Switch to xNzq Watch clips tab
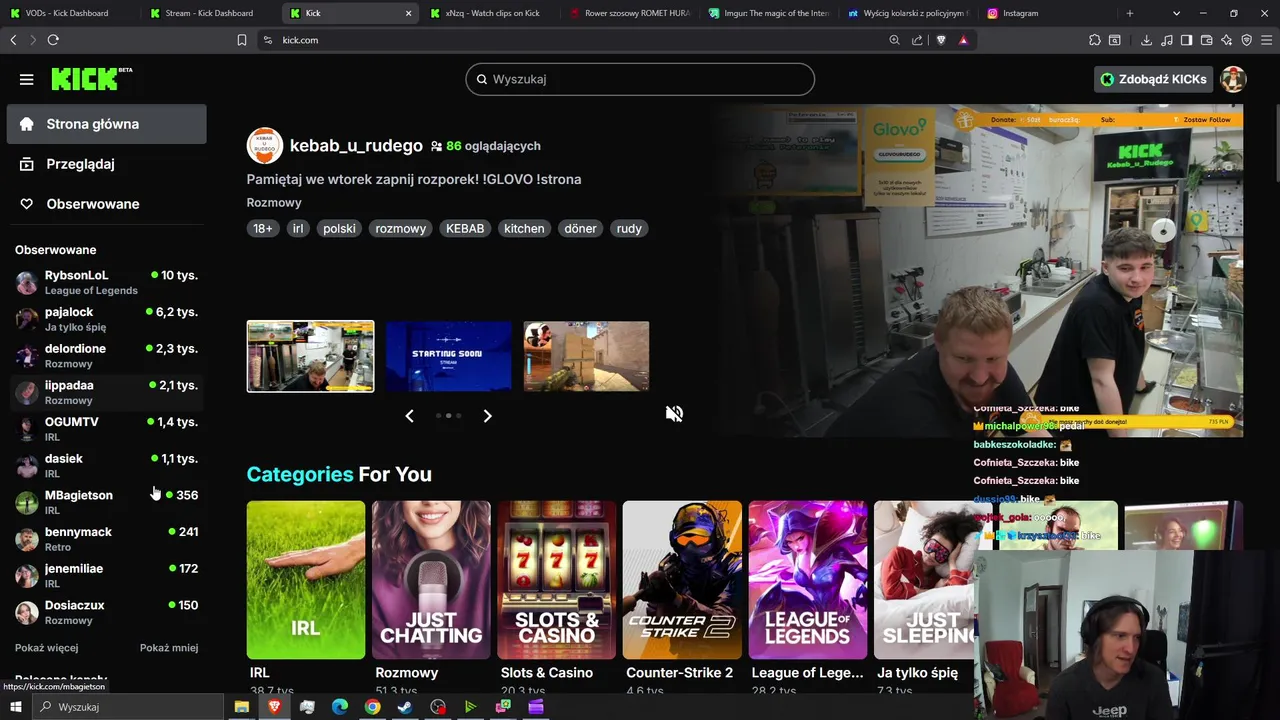Image resolution: width=1280 pixels, height=720 pixels. click(x=490, y=13)
